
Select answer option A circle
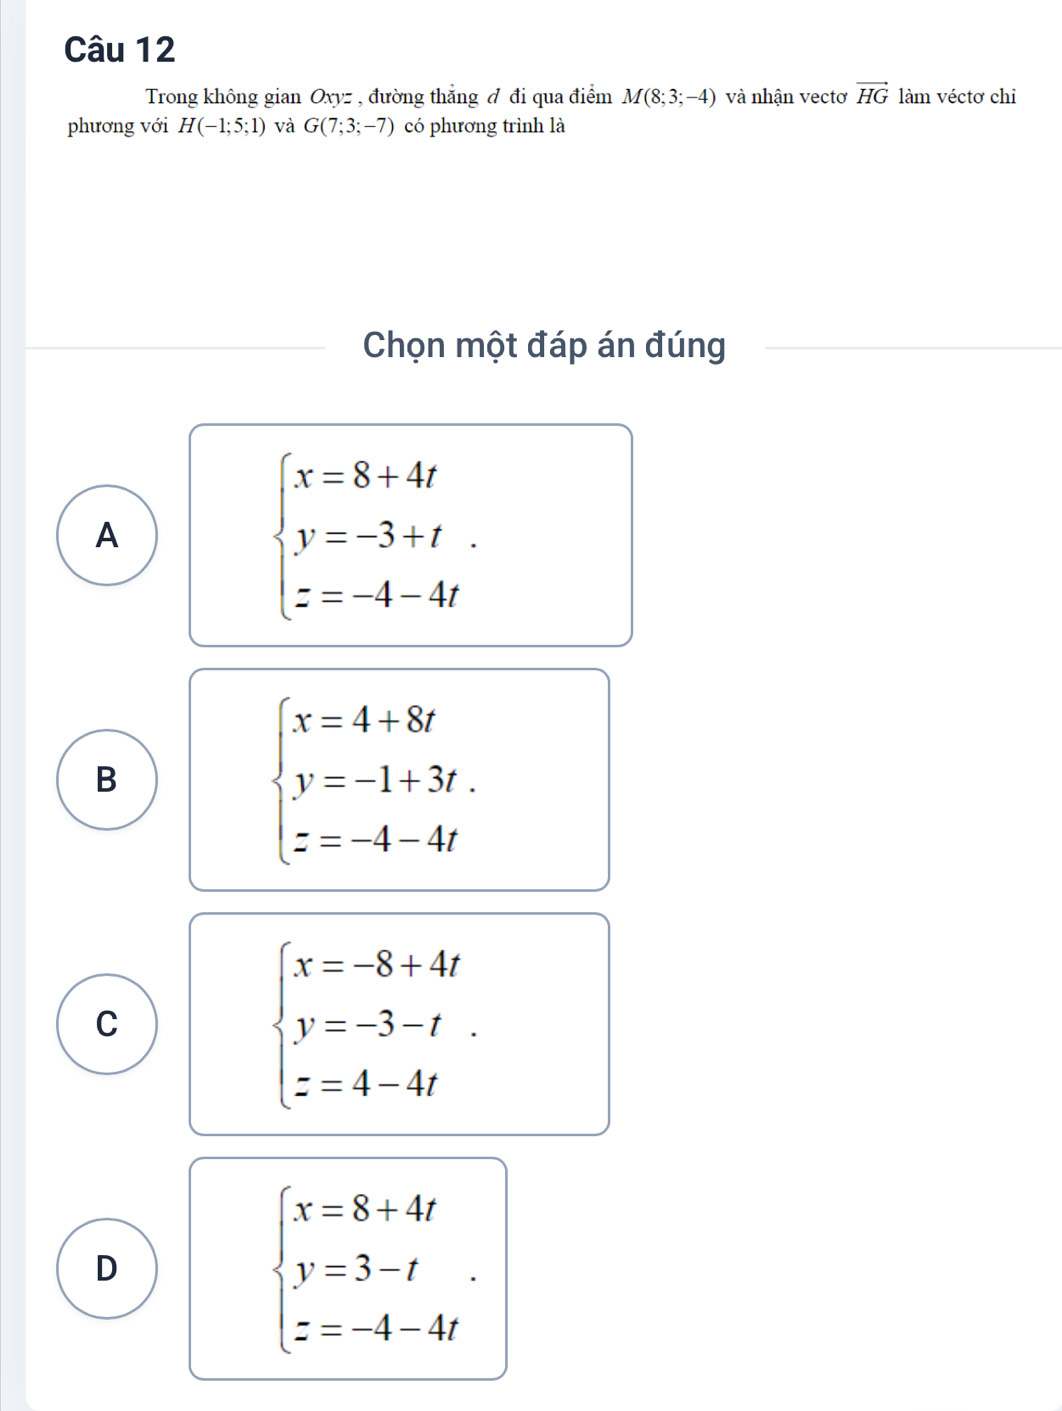[107, 535]
